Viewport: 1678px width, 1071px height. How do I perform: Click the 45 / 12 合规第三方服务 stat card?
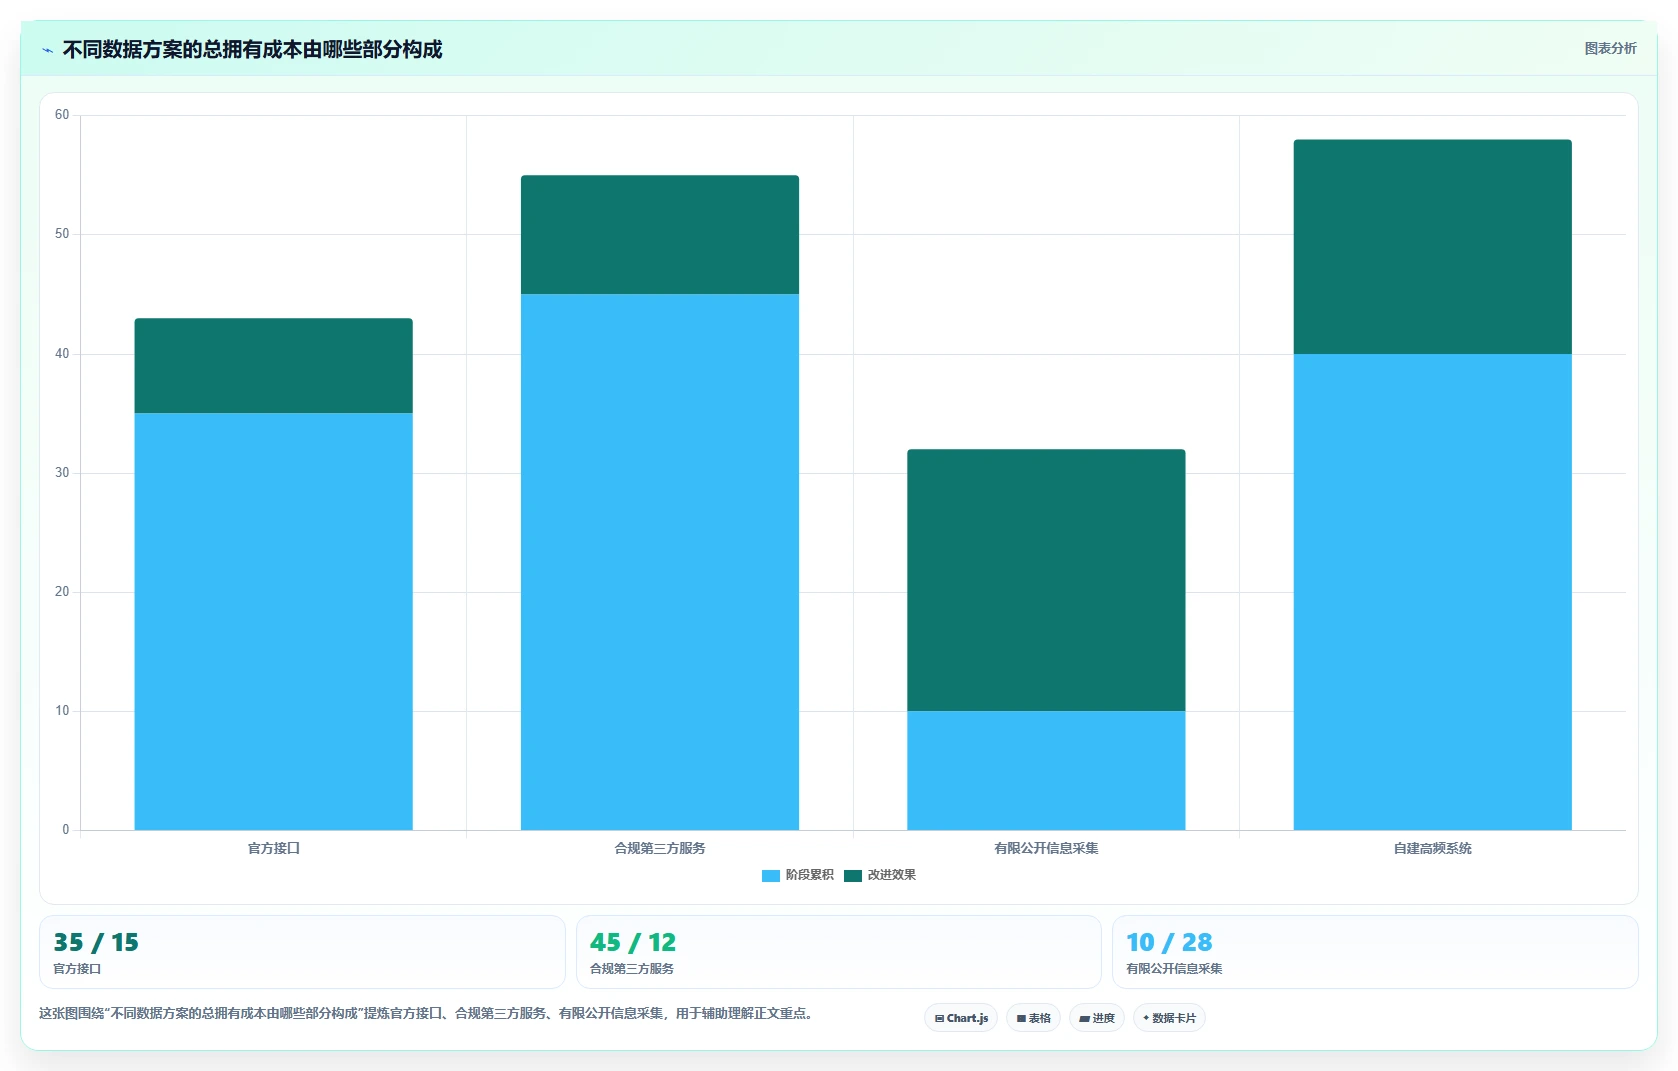pyautogui.click(x=839, y=952)
